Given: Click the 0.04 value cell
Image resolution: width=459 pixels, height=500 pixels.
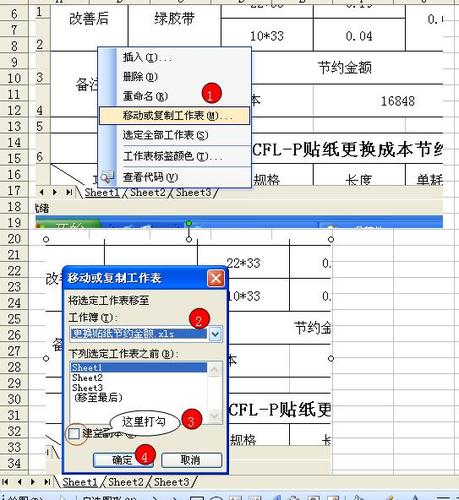Looking at the screenshot, I should click(359, 36).
